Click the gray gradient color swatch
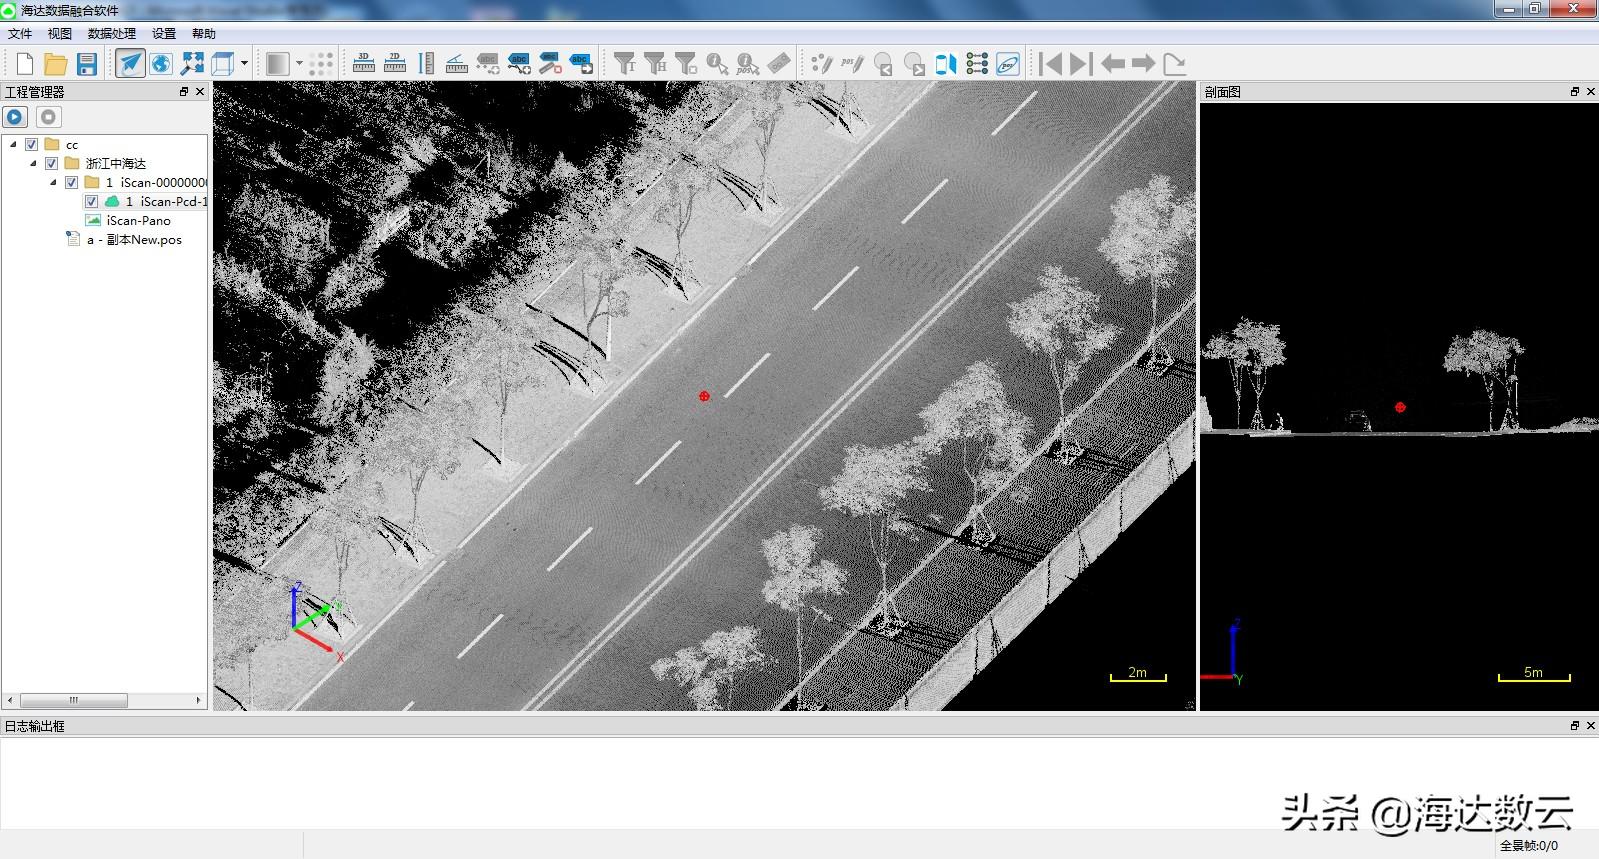1599x859 pixels. coord(277,64)
